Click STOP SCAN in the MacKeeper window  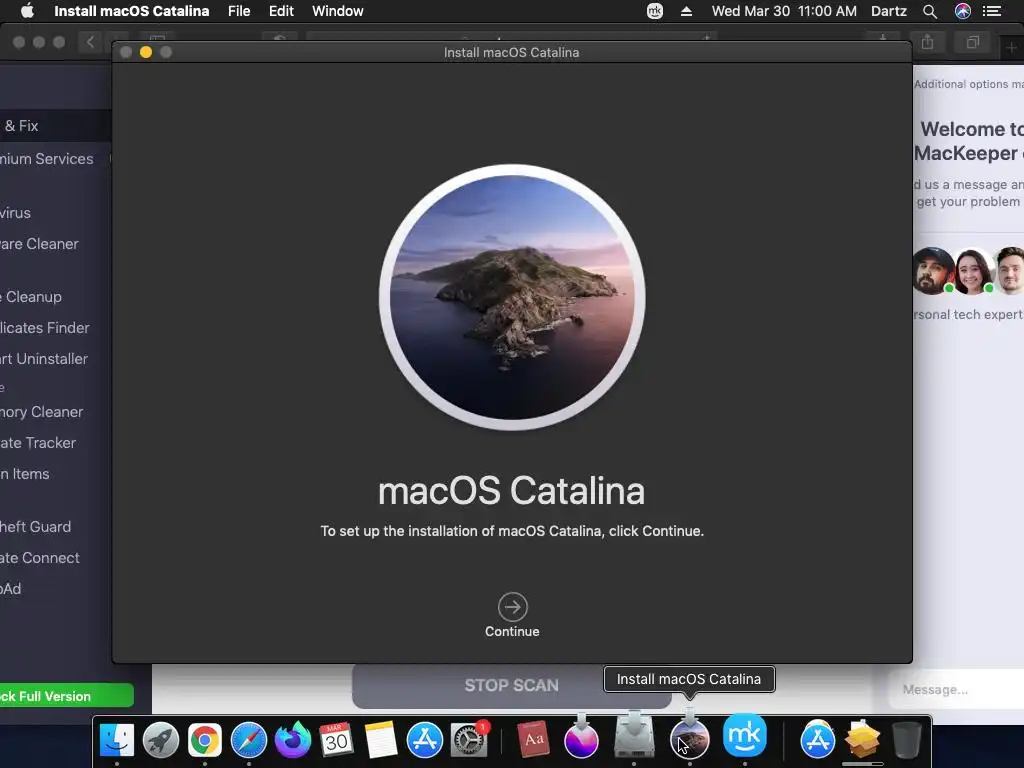coord(511,685)
